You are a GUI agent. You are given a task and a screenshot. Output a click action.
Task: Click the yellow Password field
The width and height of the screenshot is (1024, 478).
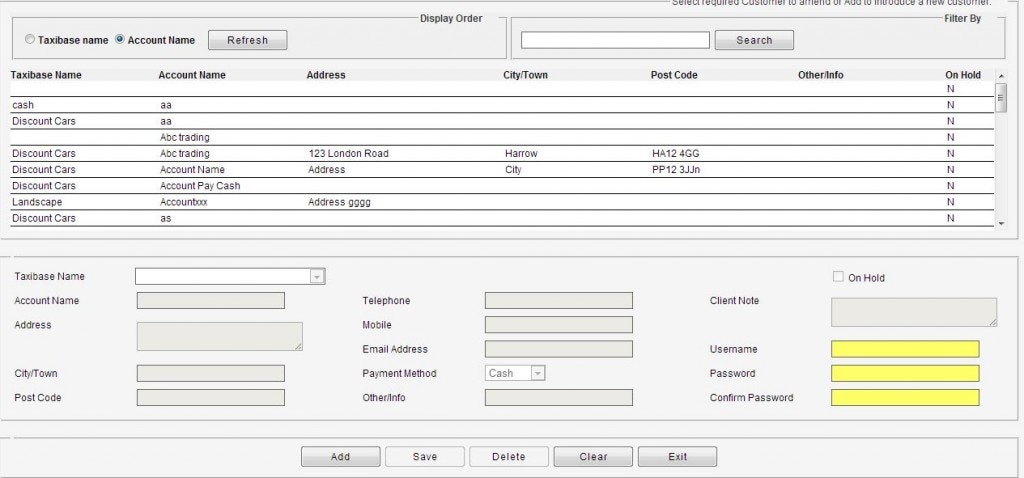[x=905, y=374]
